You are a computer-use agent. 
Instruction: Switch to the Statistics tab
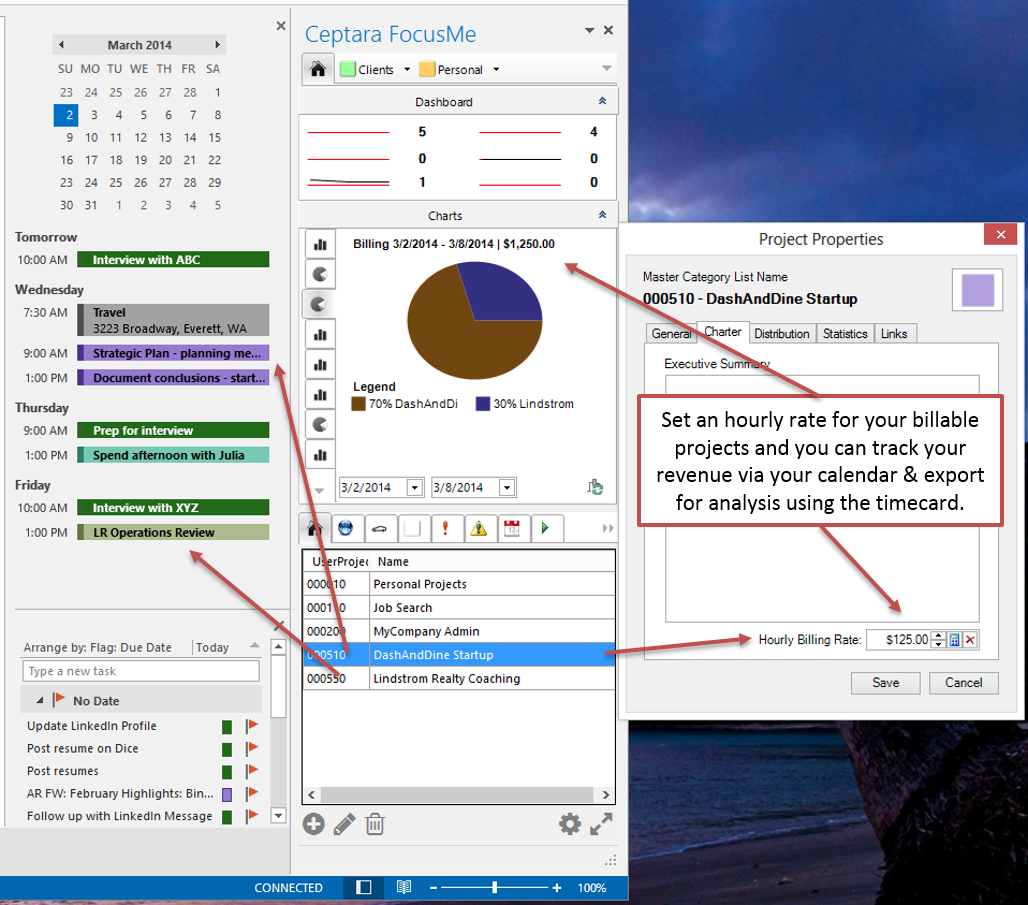(845, 333)
